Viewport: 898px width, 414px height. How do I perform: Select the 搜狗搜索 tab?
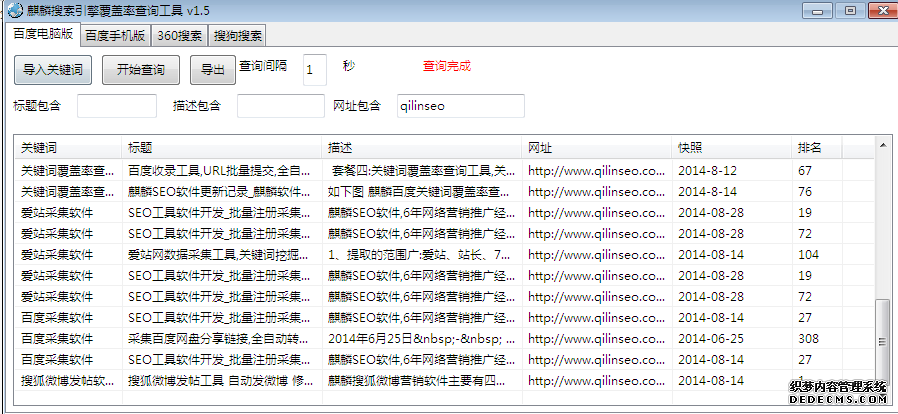(238, 35)
